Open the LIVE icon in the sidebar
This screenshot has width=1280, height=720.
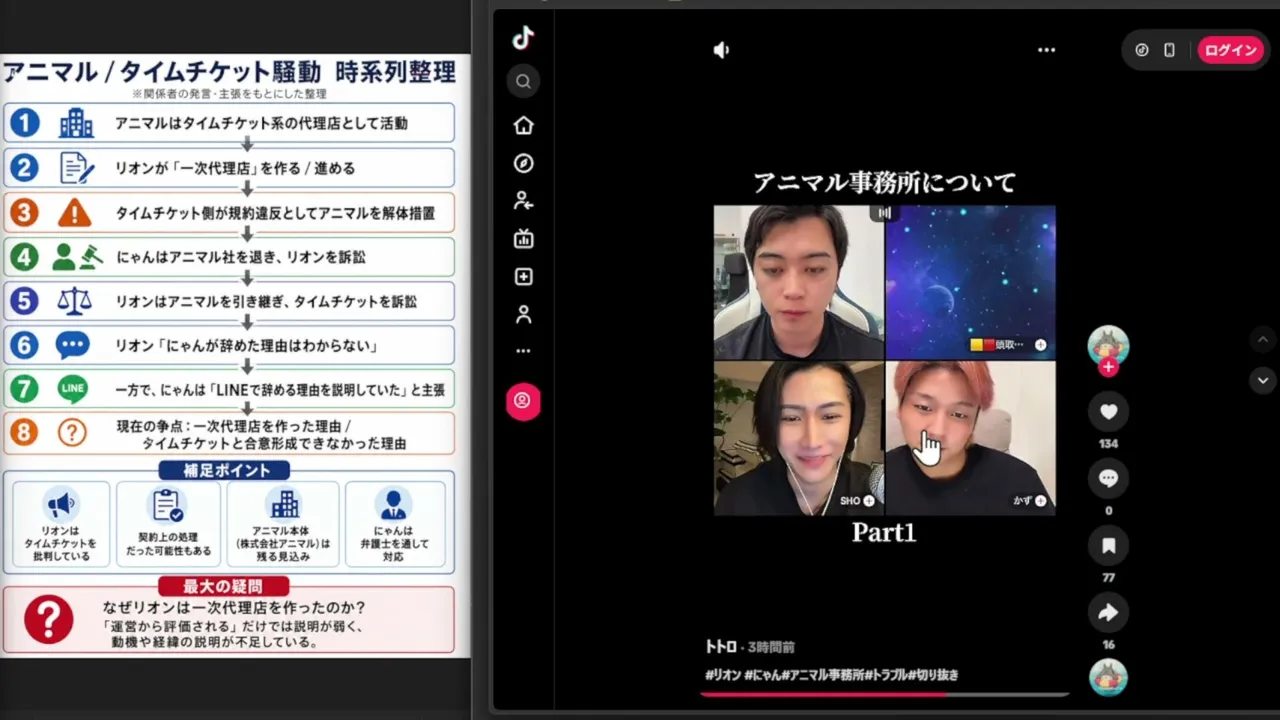(523, 239)
